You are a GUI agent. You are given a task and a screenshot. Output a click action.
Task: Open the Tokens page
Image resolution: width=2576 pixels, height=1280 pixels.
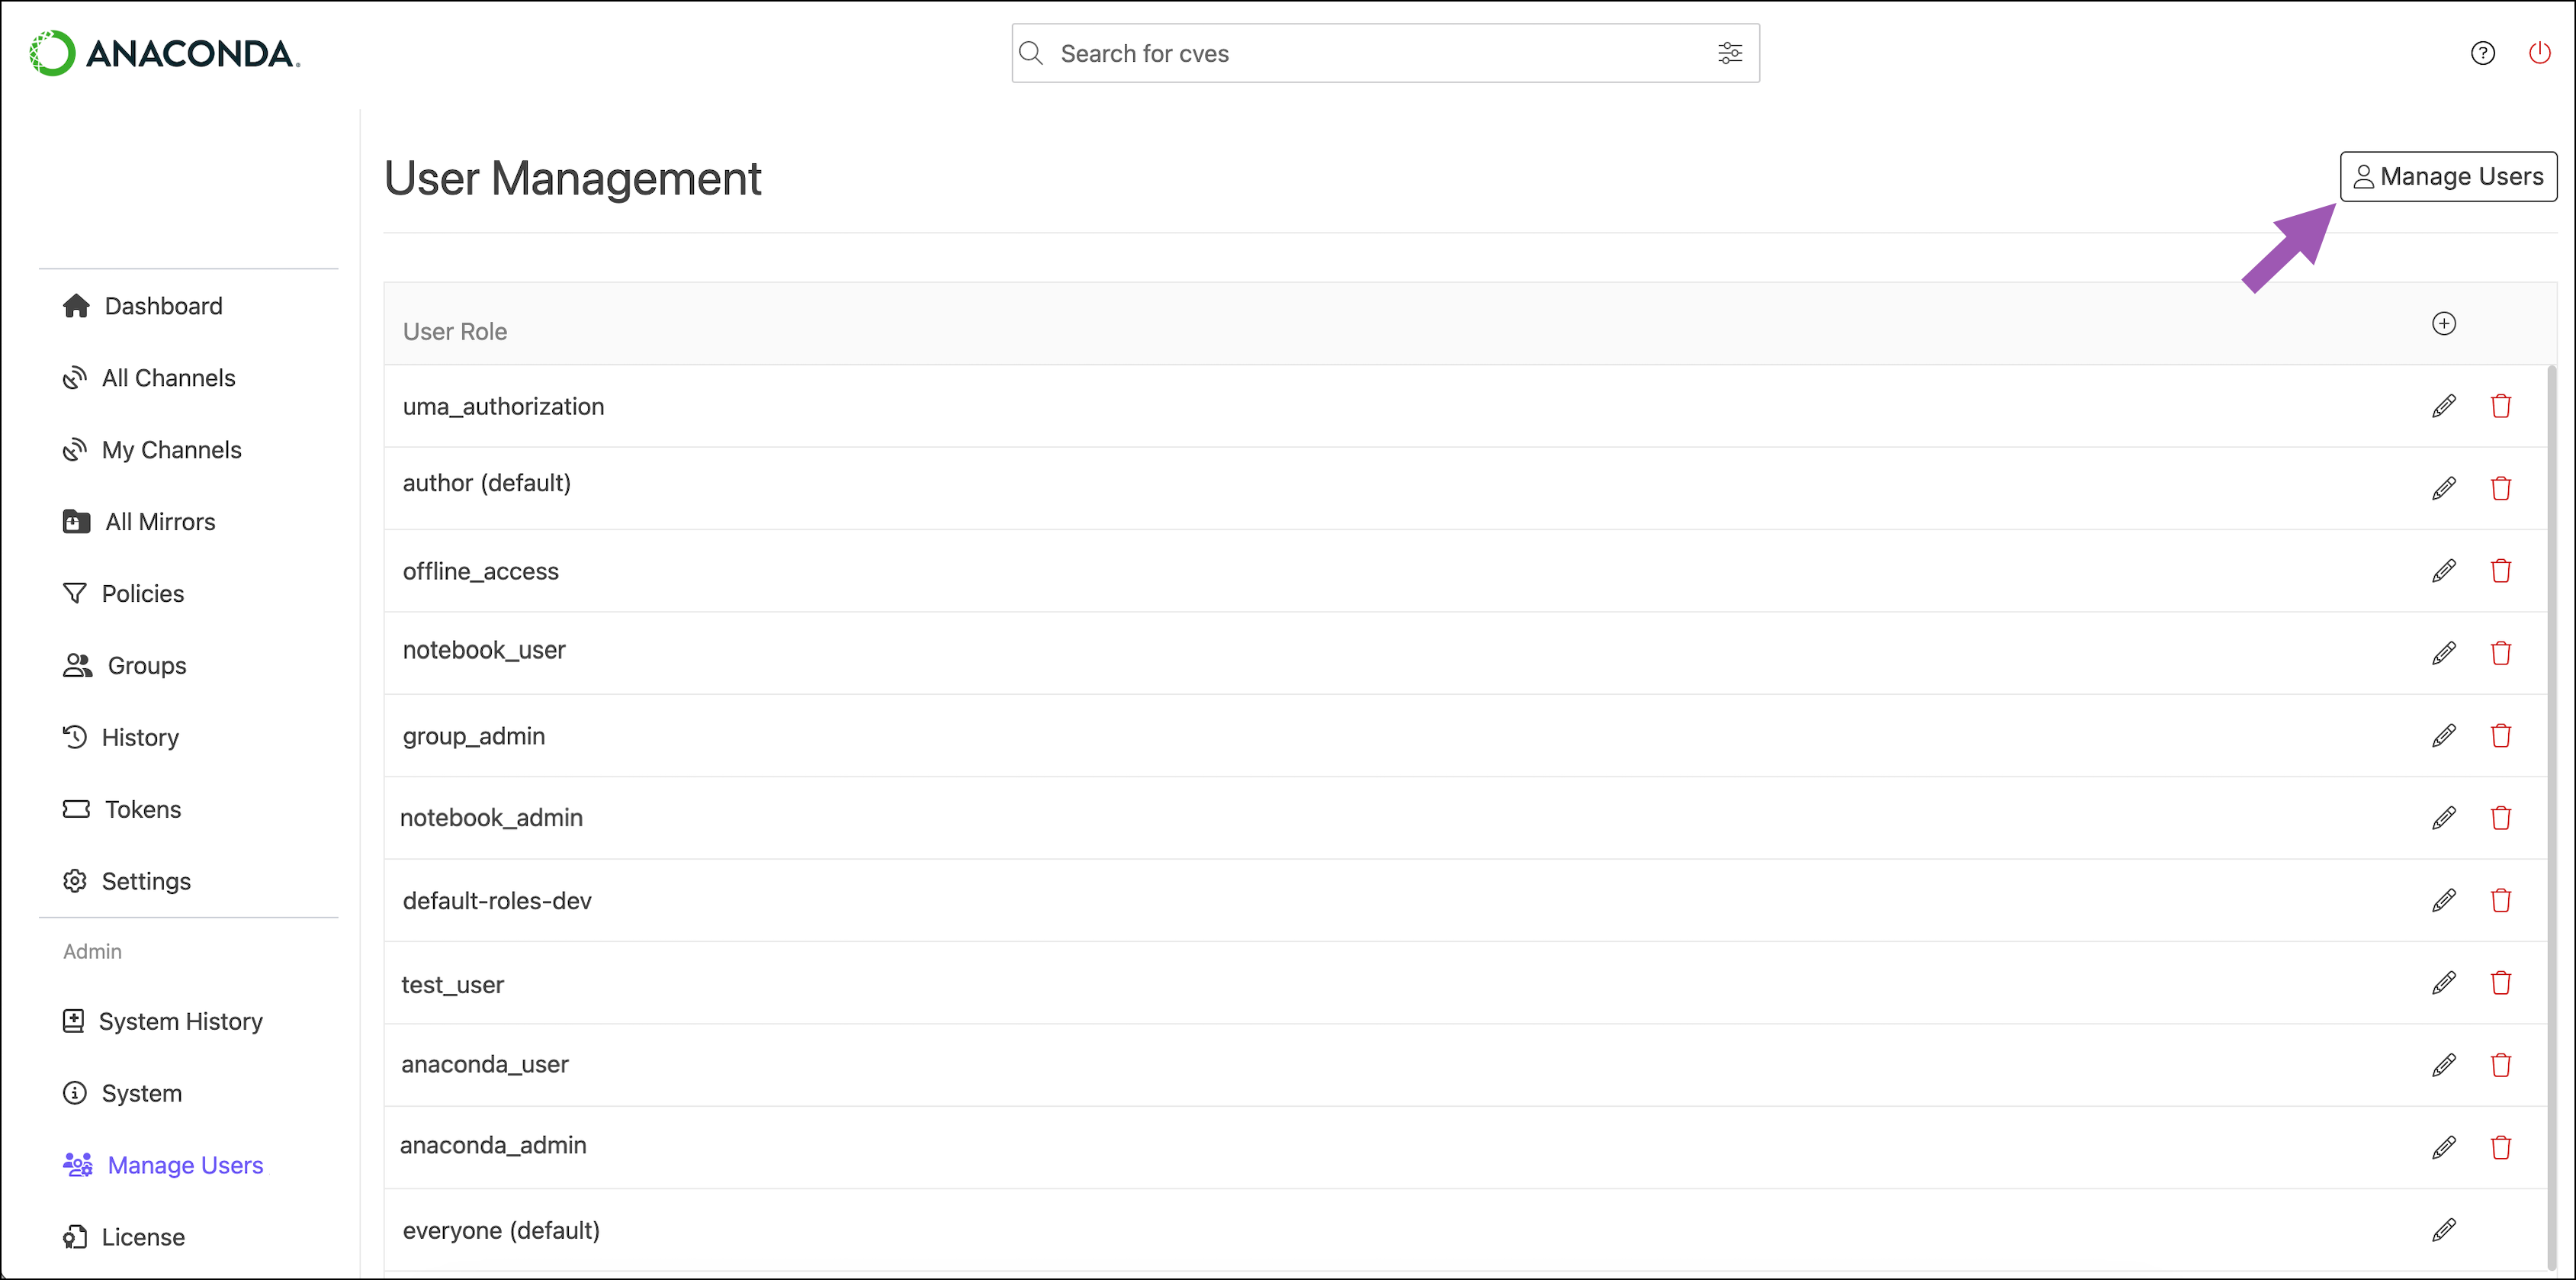[x=143, y=809]
